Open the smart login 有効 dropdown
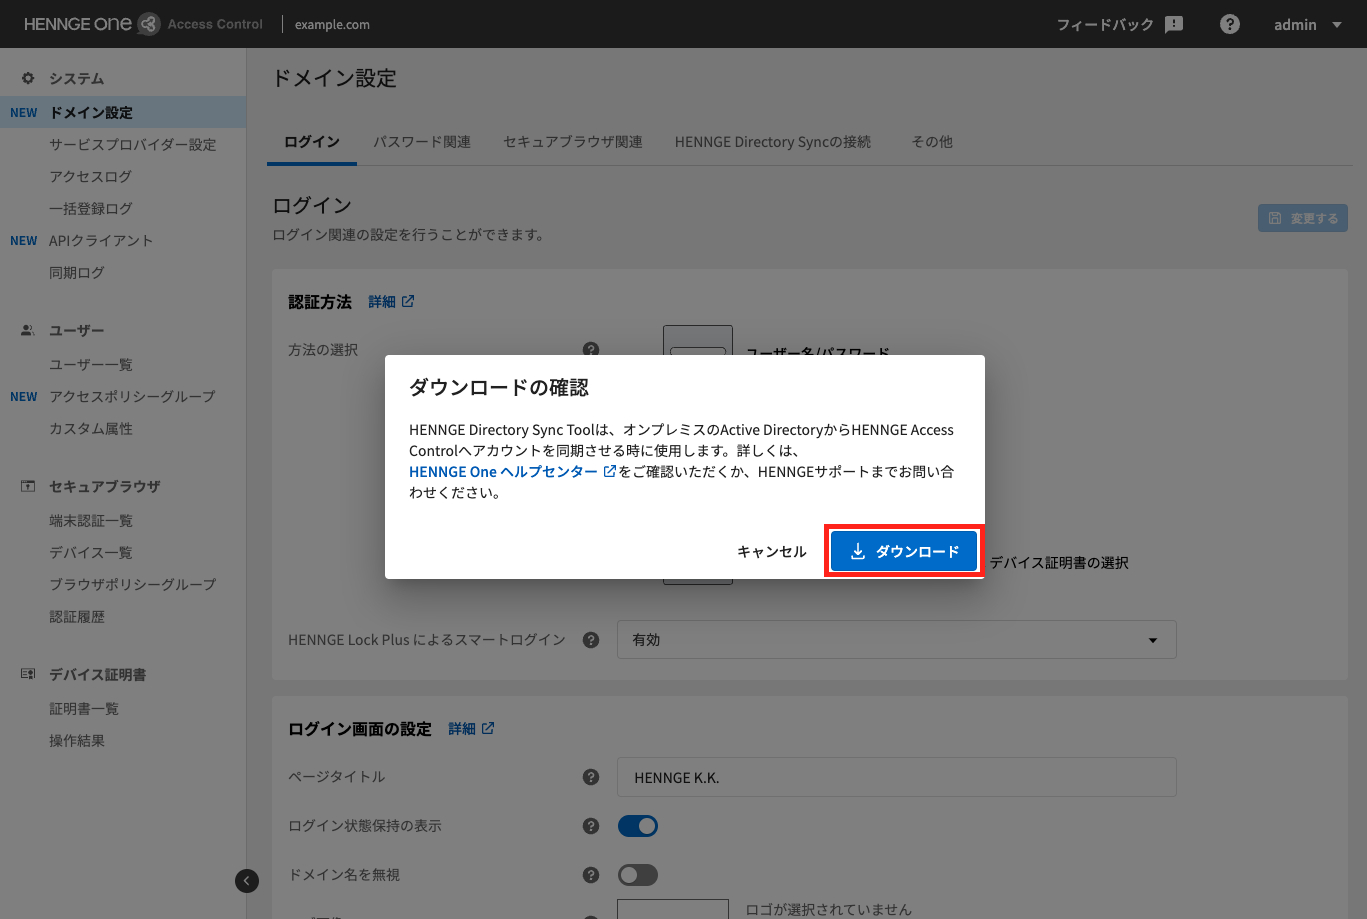 pyautogui.click(x=897, y=640)
